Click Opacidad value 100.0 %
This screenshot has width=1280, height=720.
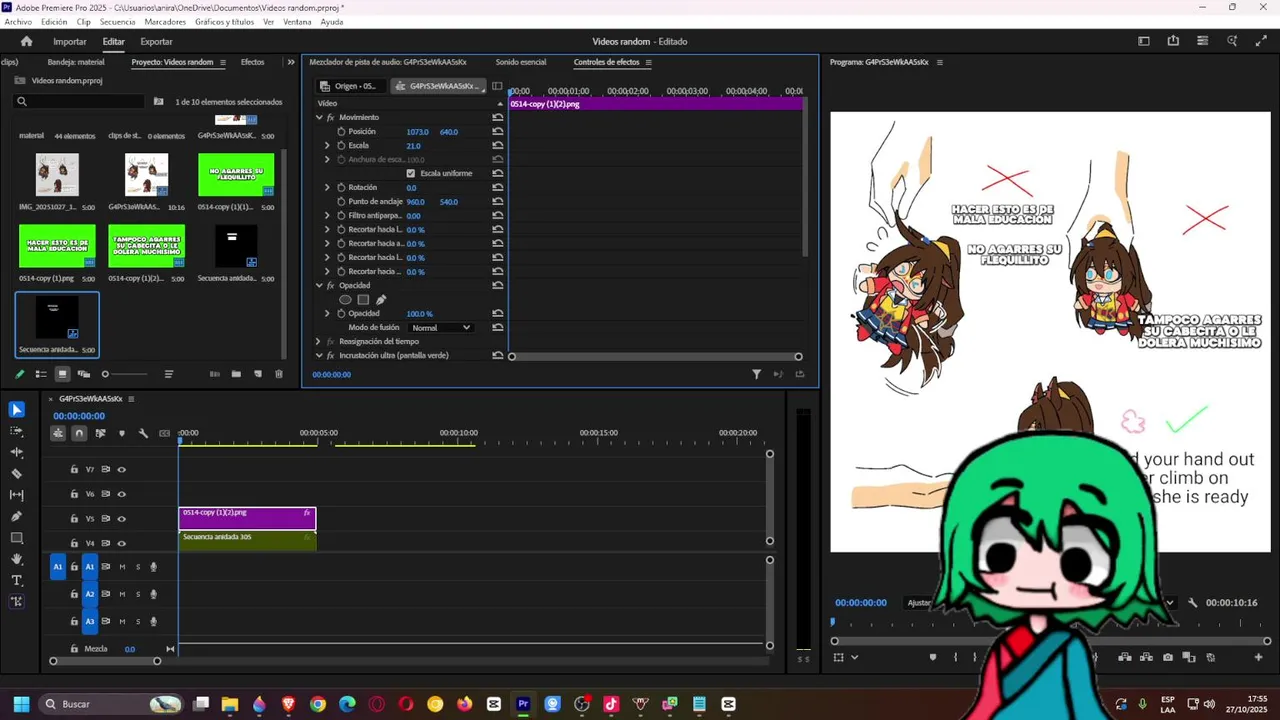(419, 313)
